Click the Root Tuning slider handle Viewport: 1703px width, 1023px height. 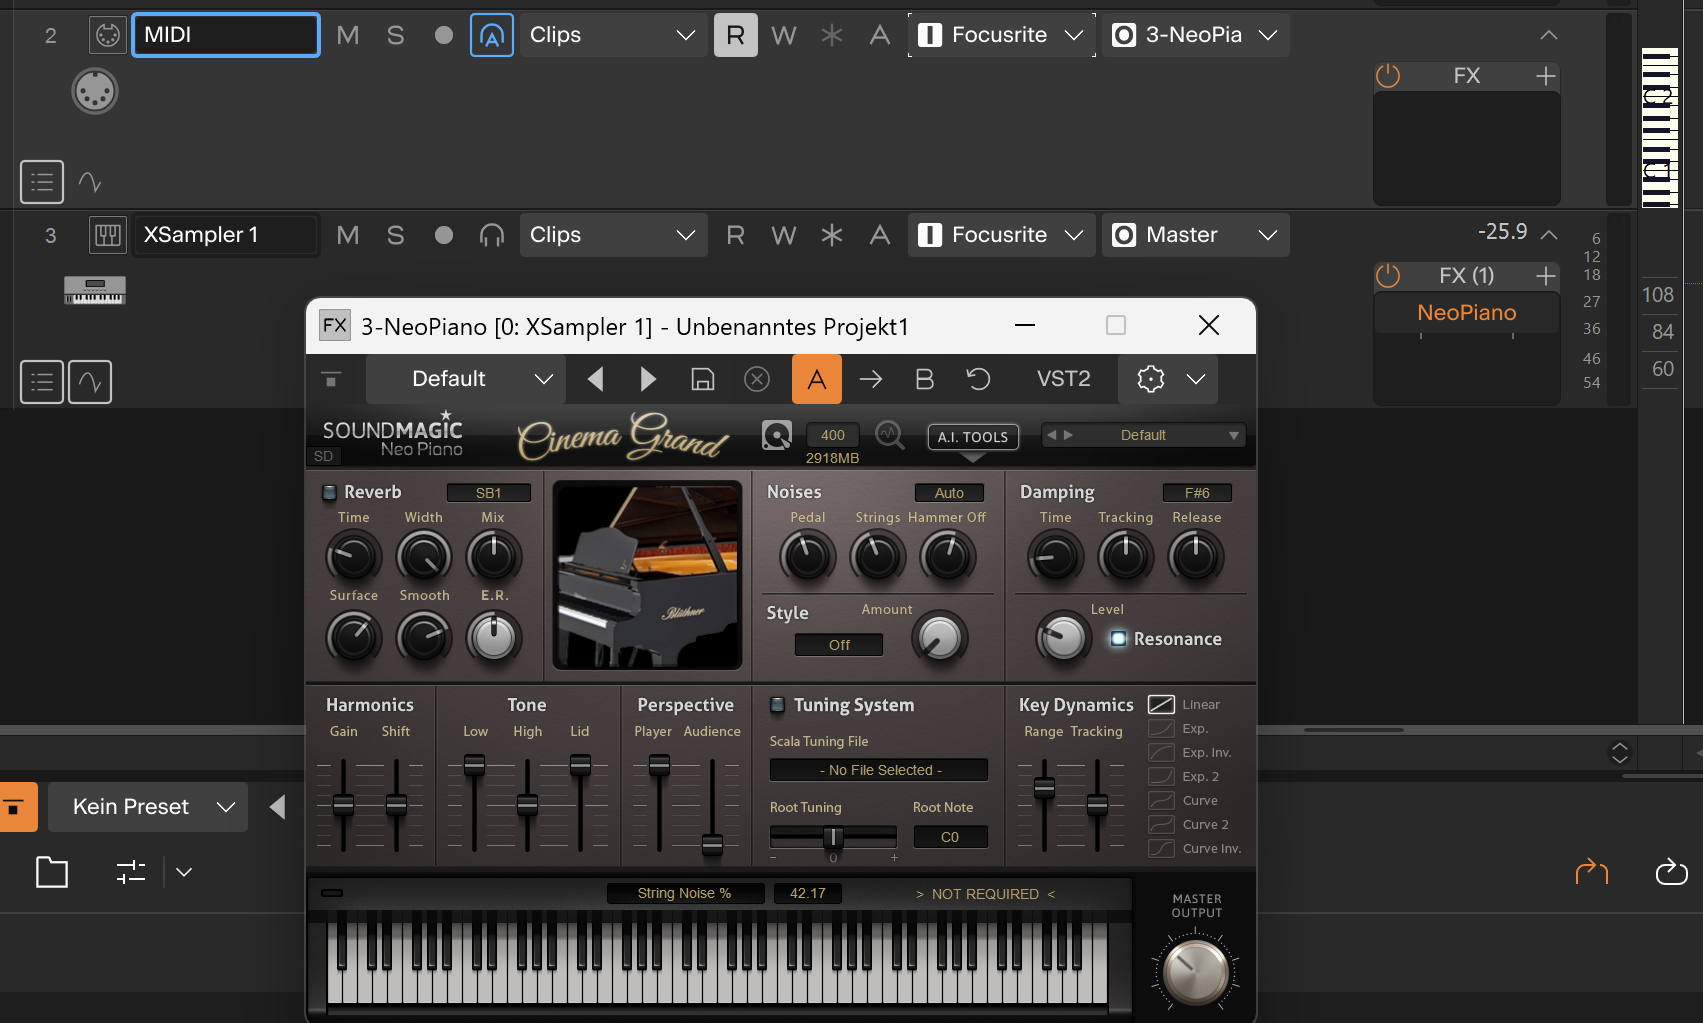tap(832, 837)
